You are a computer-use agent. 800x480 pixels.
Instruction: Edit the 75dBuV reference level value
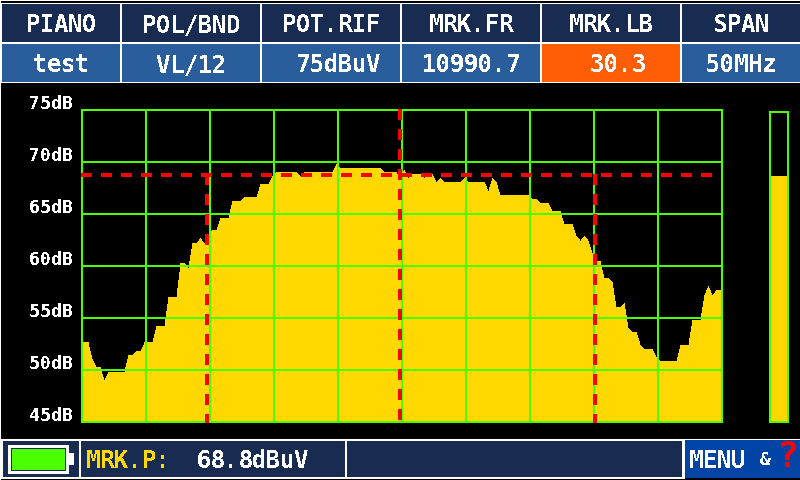tap(331, 63)
